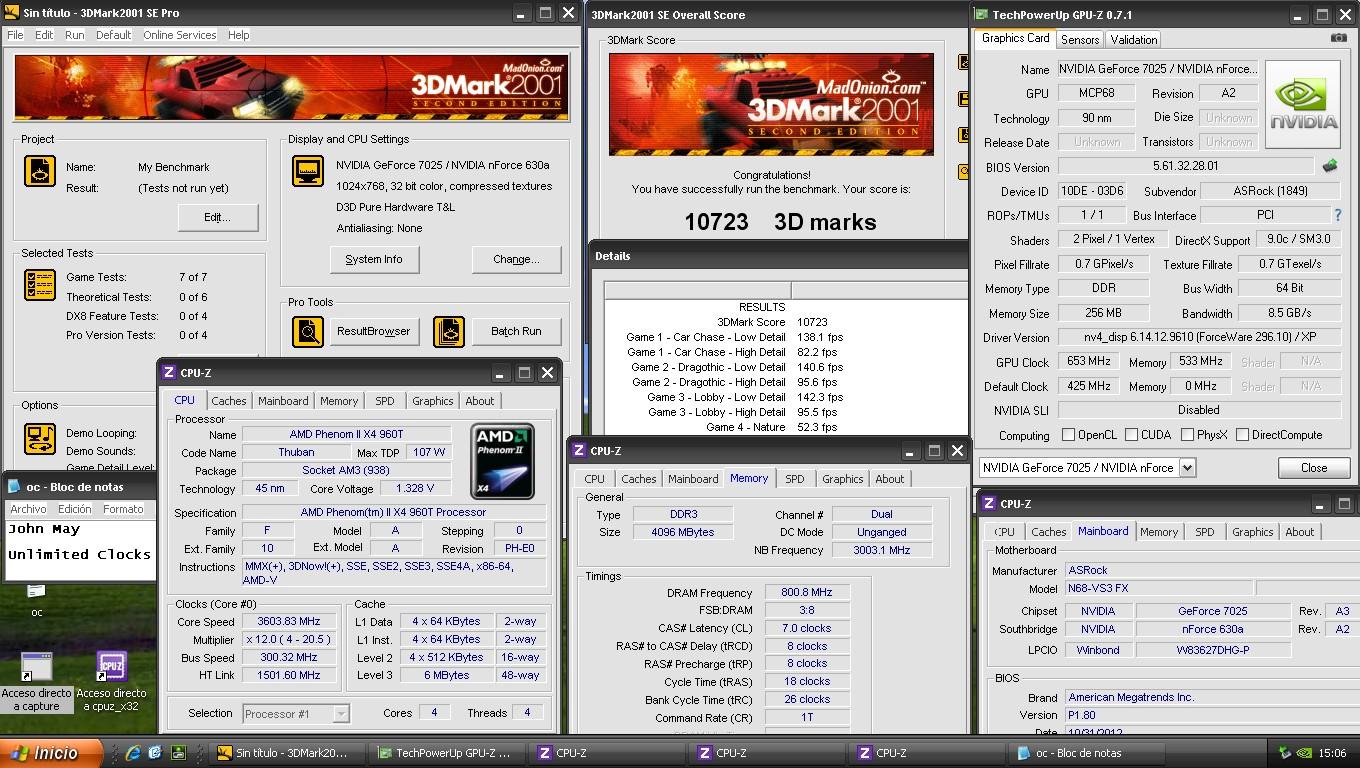Click the CPU-Z Mainboard window title icon
Screen dimensions: 1360x768
click(989, 504)
